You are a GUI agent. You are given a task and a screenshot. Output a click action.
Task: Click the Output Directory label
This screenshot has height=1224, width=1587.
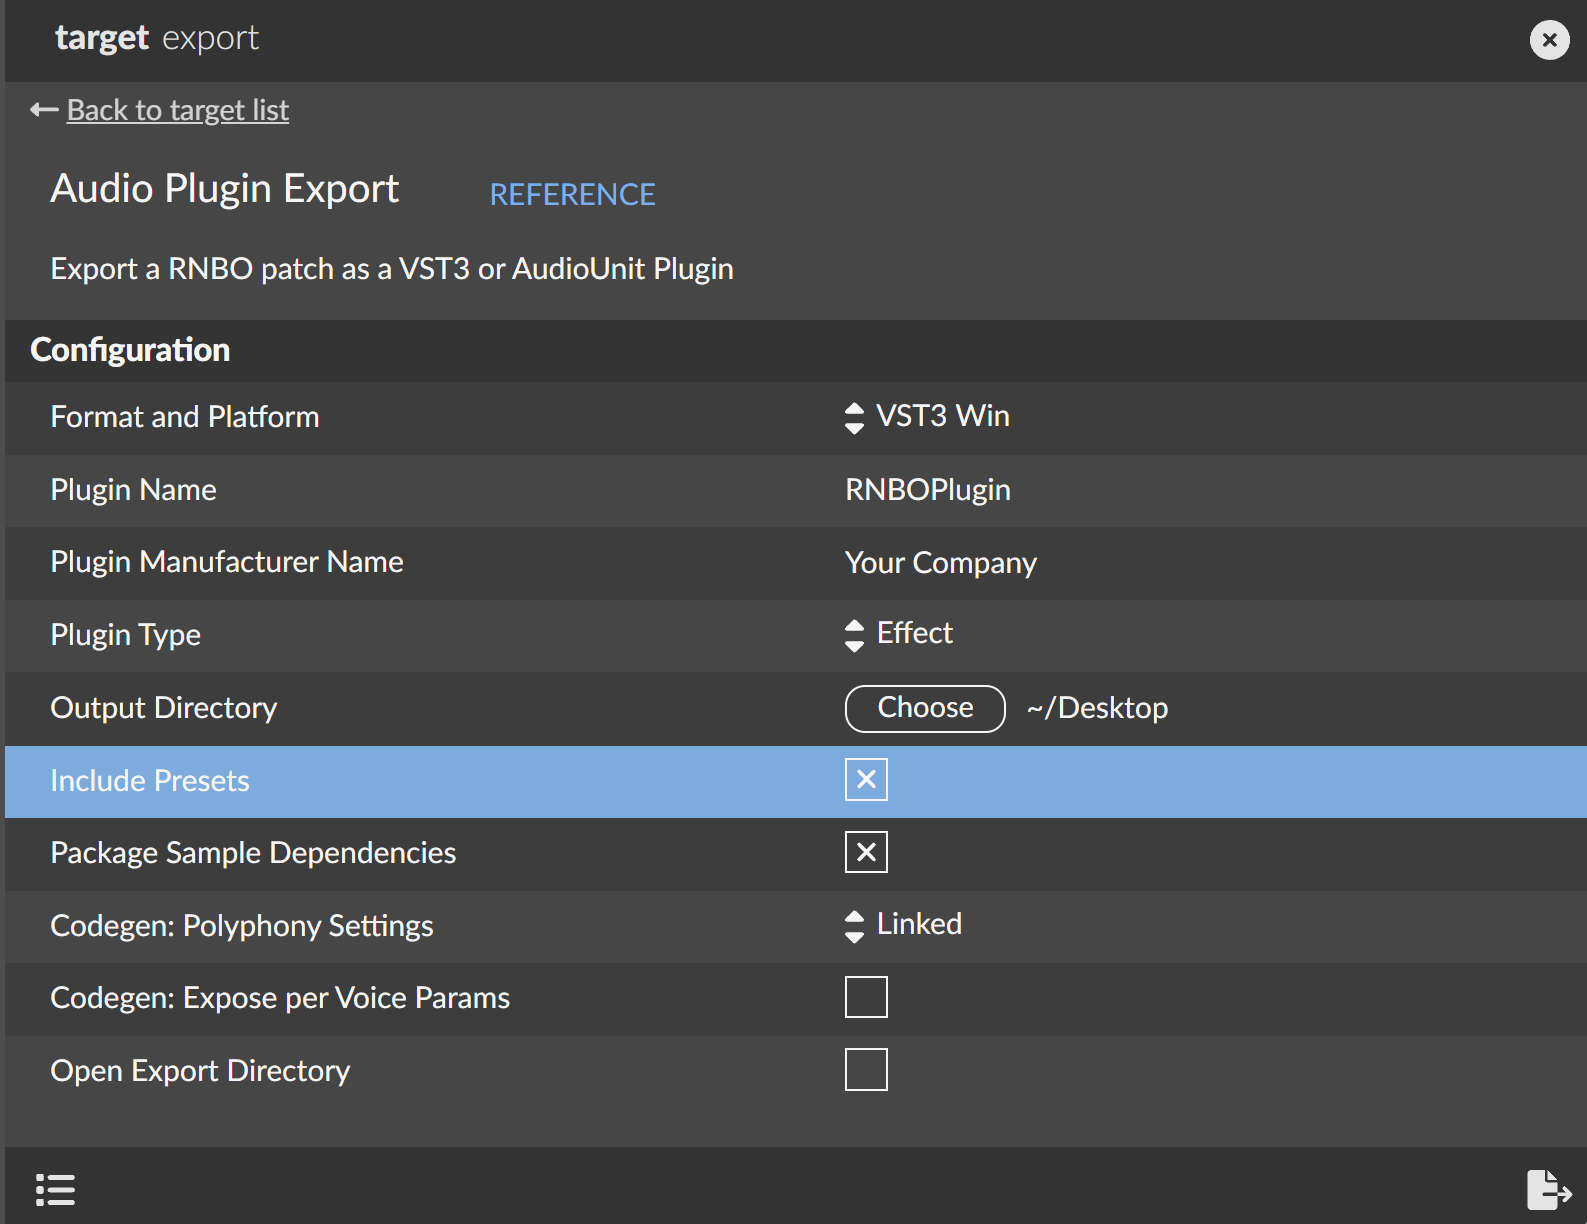click(164, 708)
